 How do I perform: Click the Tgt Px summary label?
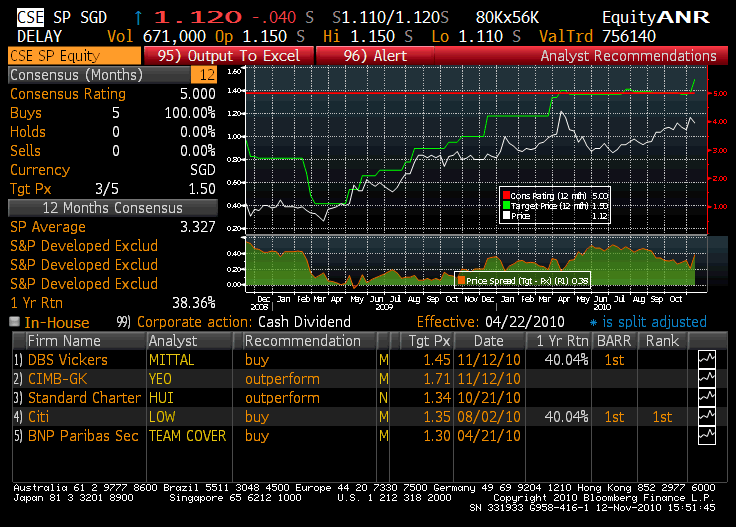coord(31,189)
